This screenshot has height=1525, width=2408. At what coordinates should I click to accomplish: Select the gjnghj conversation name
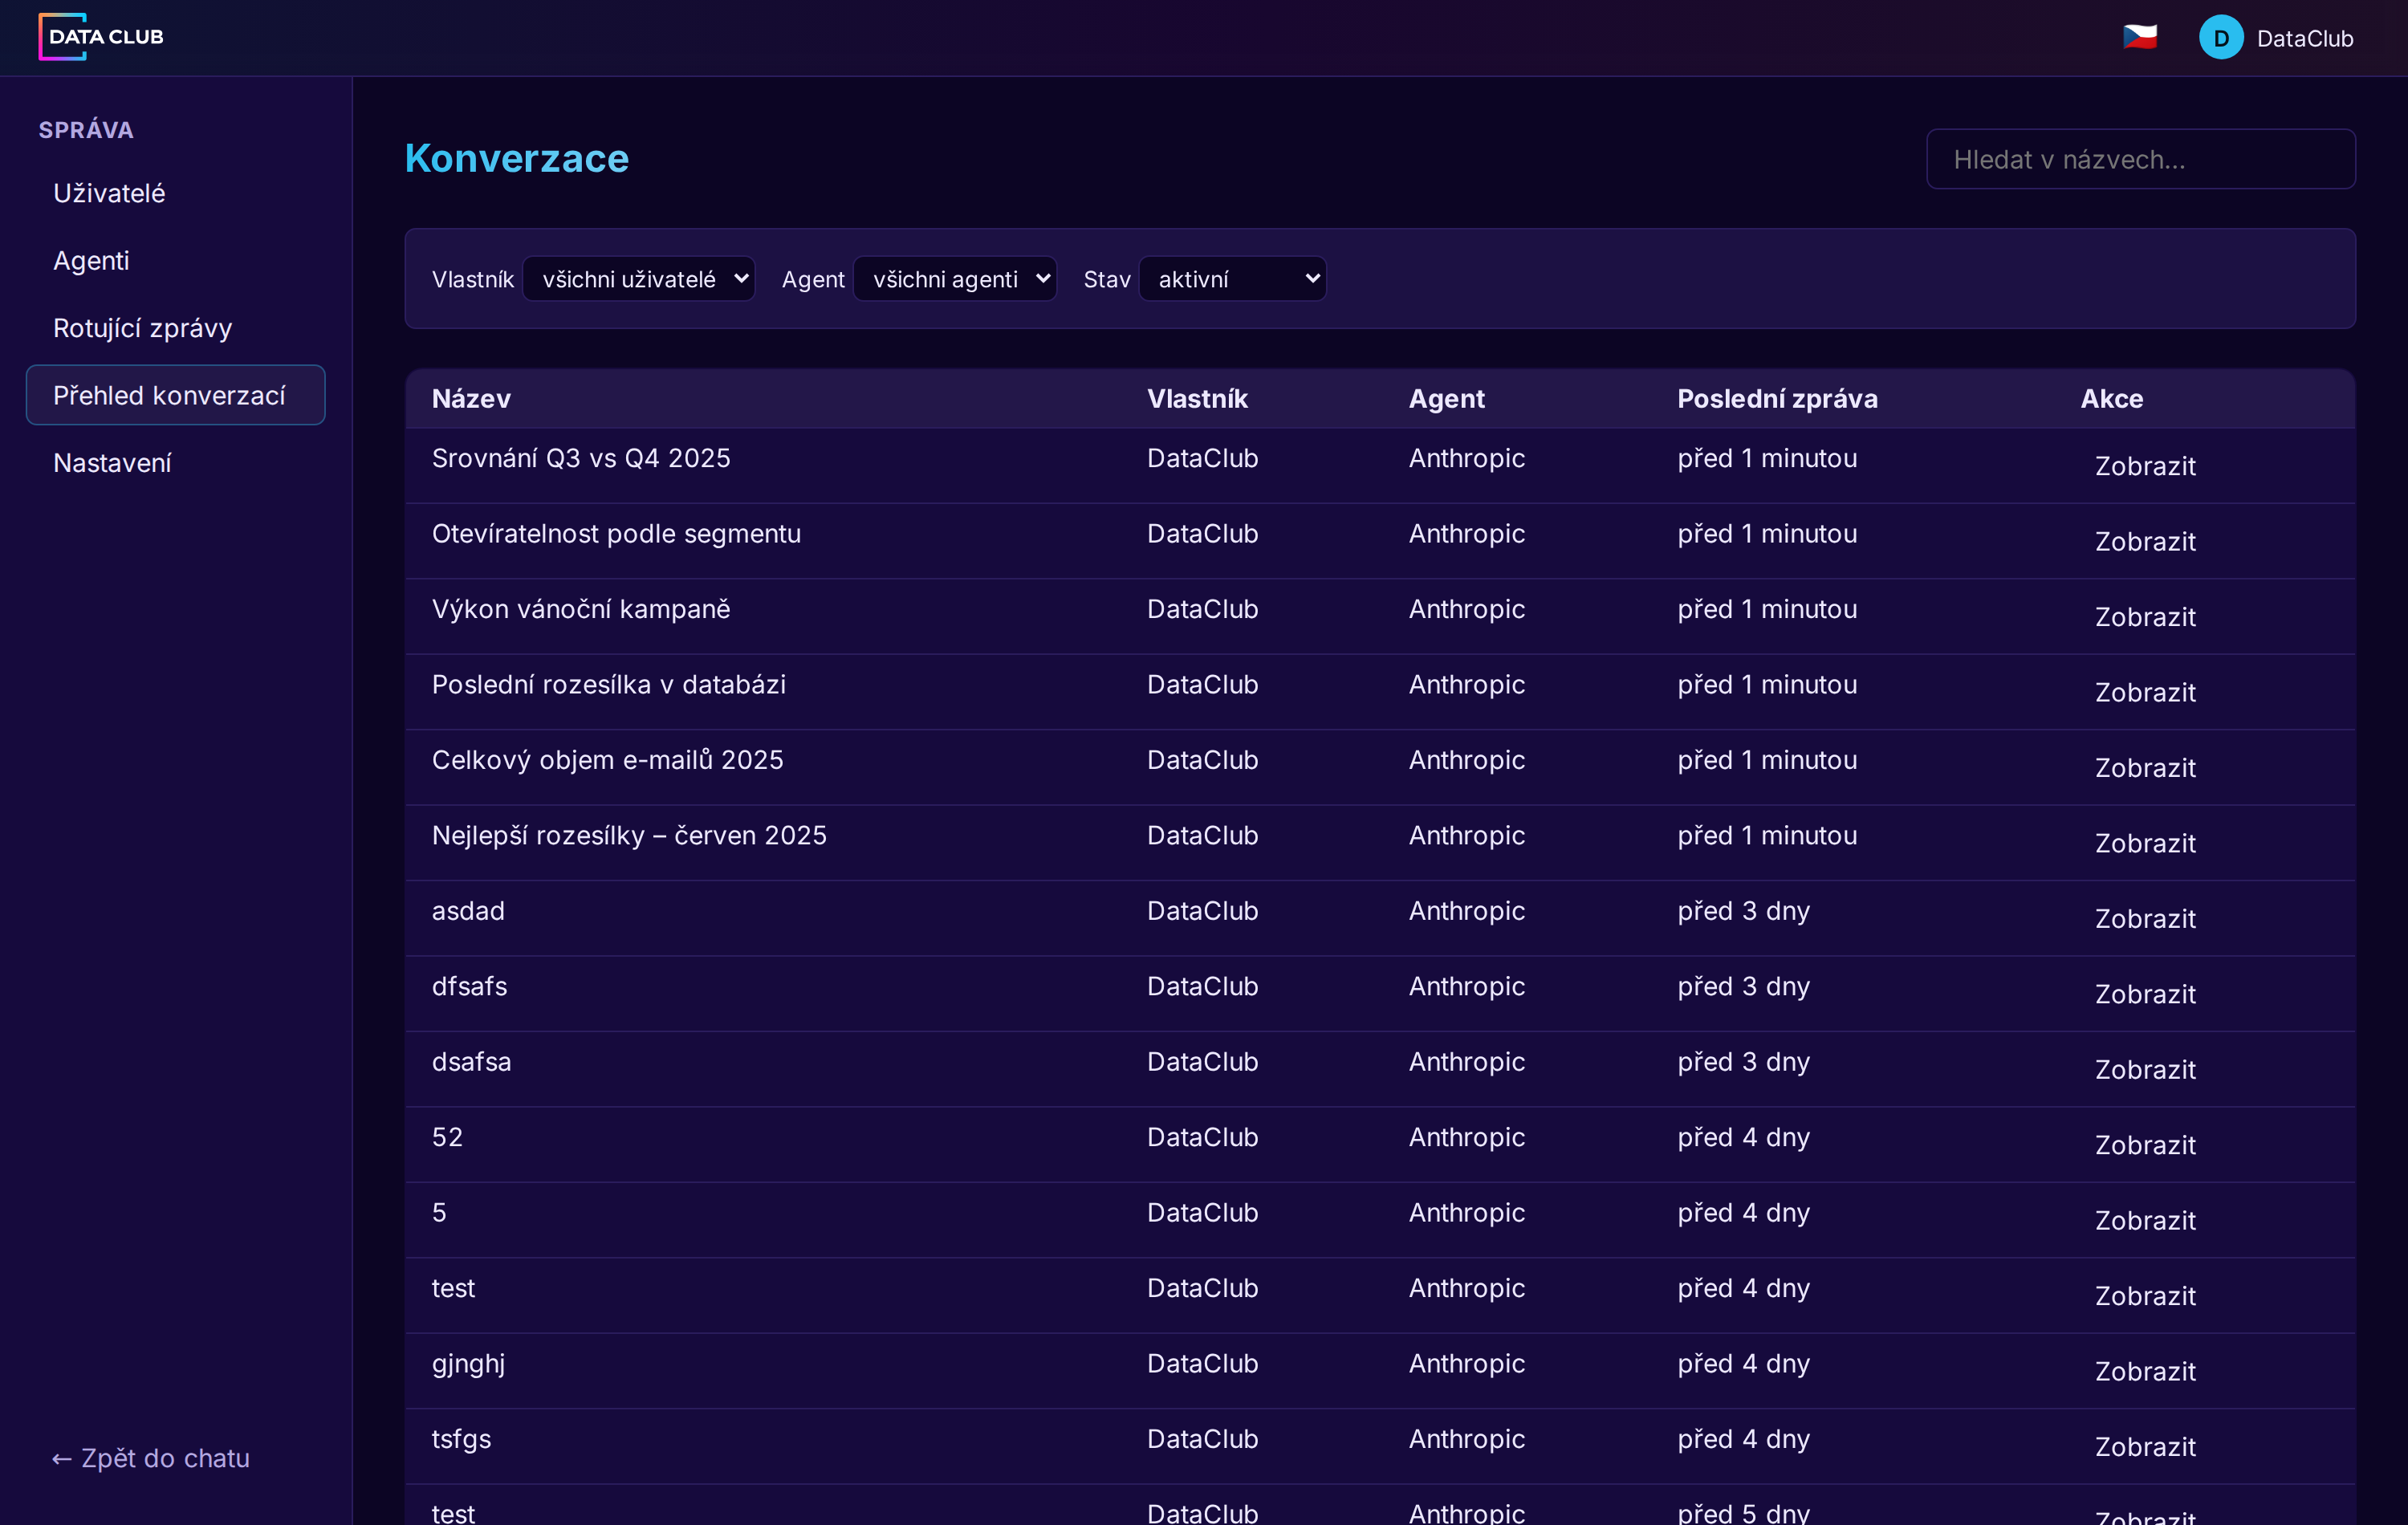coord(468,1364)
